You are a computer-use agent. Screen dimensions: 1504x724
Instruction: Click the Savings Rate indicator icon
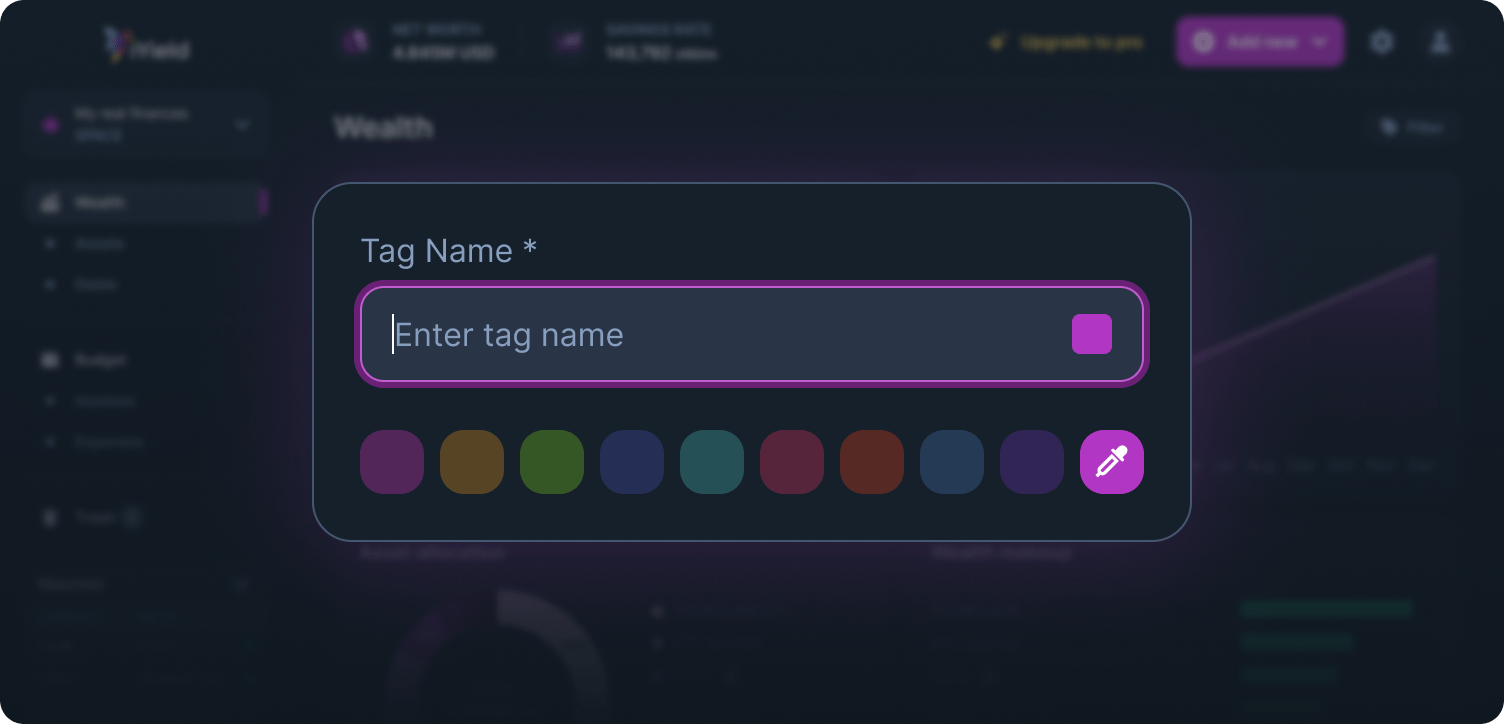click(568, 42)
